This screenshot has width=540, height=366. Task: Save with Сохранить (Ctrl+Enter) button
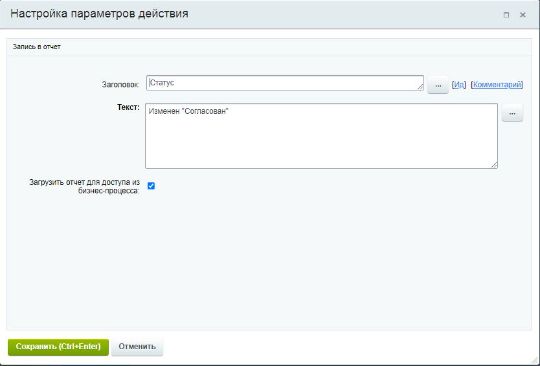(x=58, y=347)
